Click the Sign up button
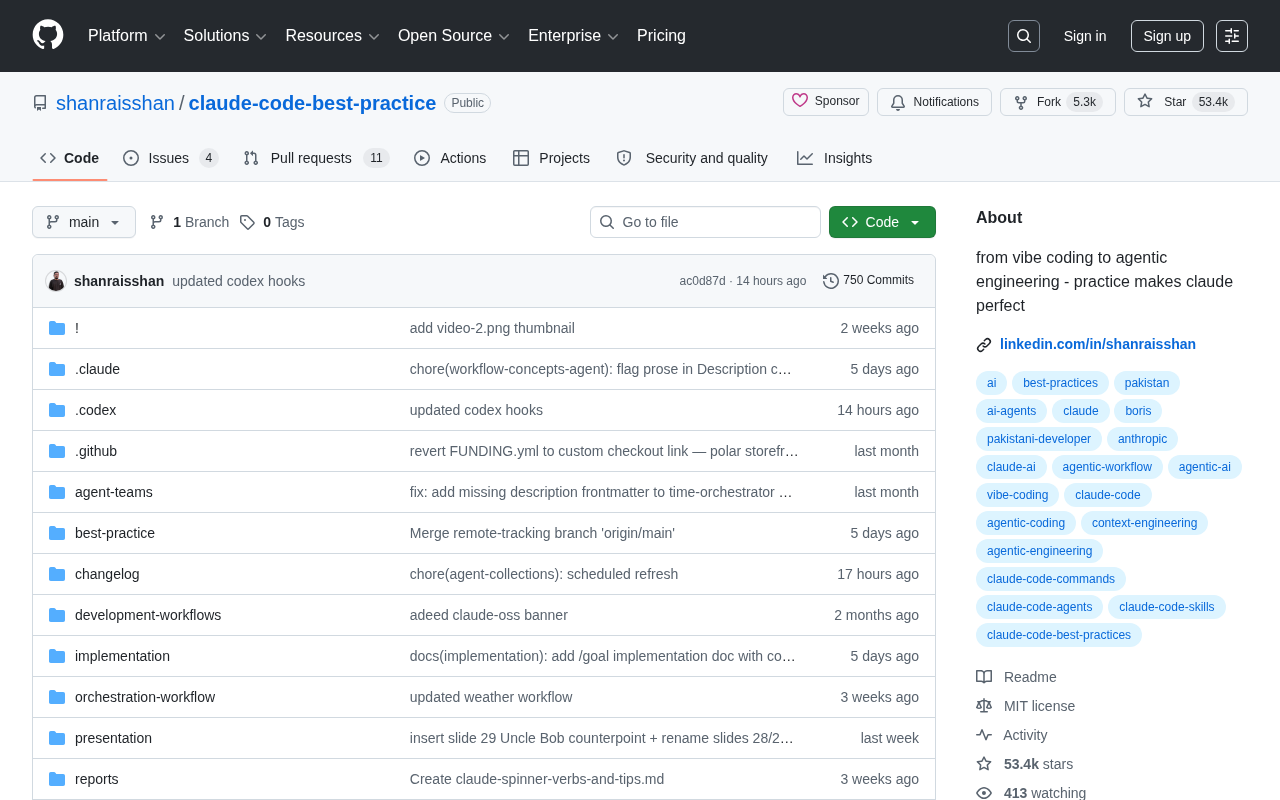This screenshot has height=800, width=1280. (x=1167, y=36)
